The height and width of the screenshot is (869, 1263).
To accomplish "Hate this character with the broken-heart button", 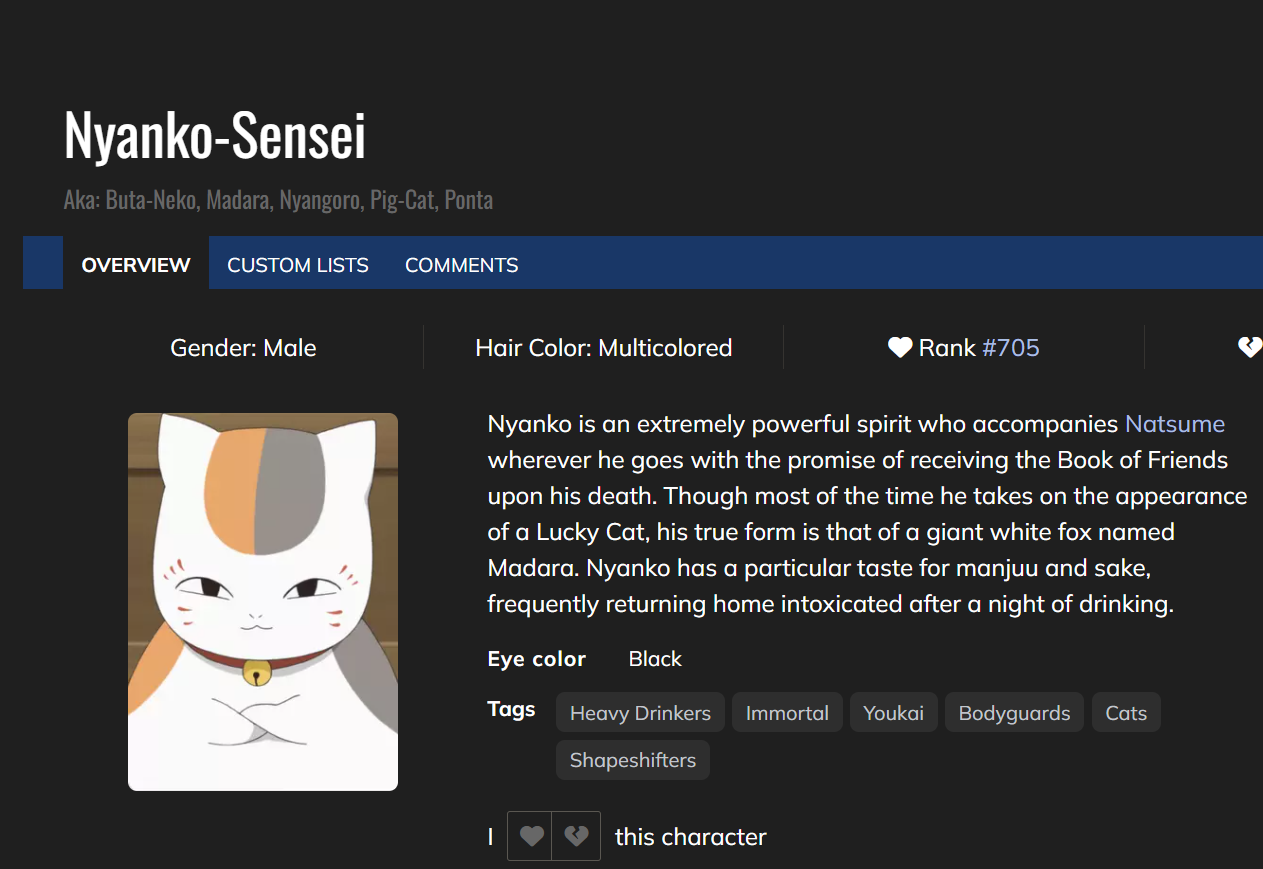I will point(576,836).
